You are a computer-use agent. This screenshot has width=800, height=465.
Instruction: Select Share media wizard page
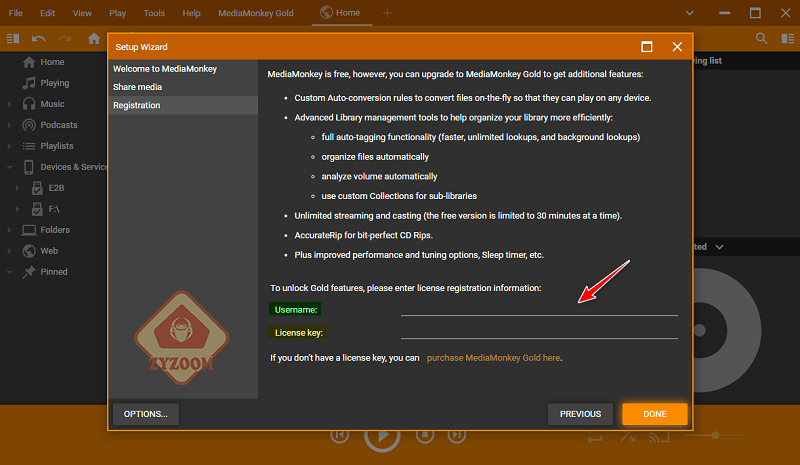click(x=183, y=87)
